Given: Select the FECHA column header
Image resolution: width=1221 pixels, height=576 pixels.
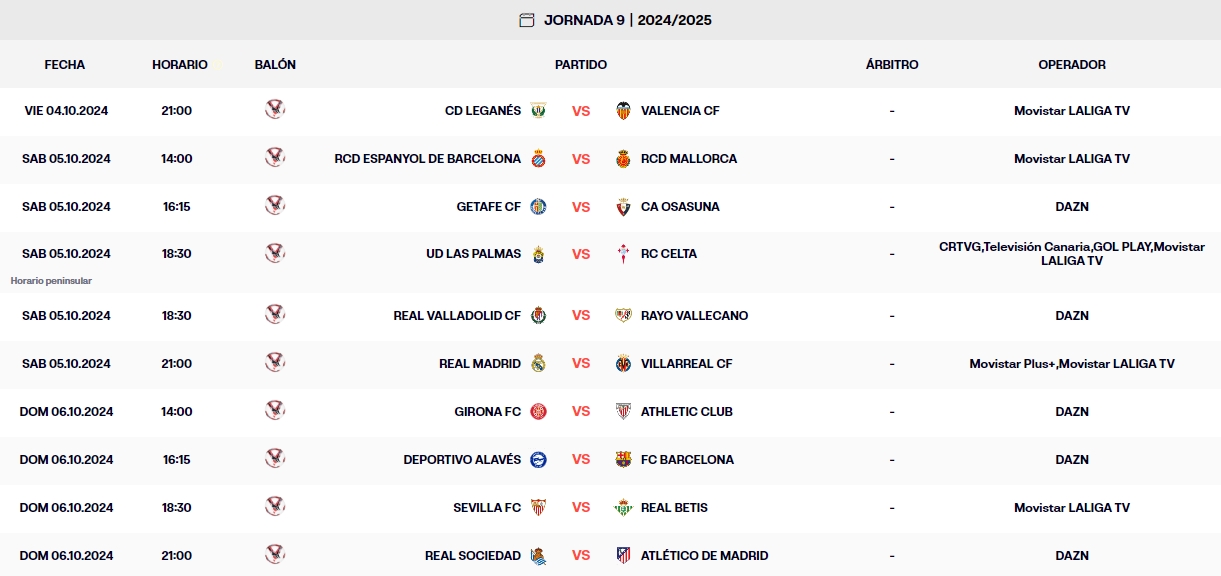Looking at the screenshot, I should (65, 65).
